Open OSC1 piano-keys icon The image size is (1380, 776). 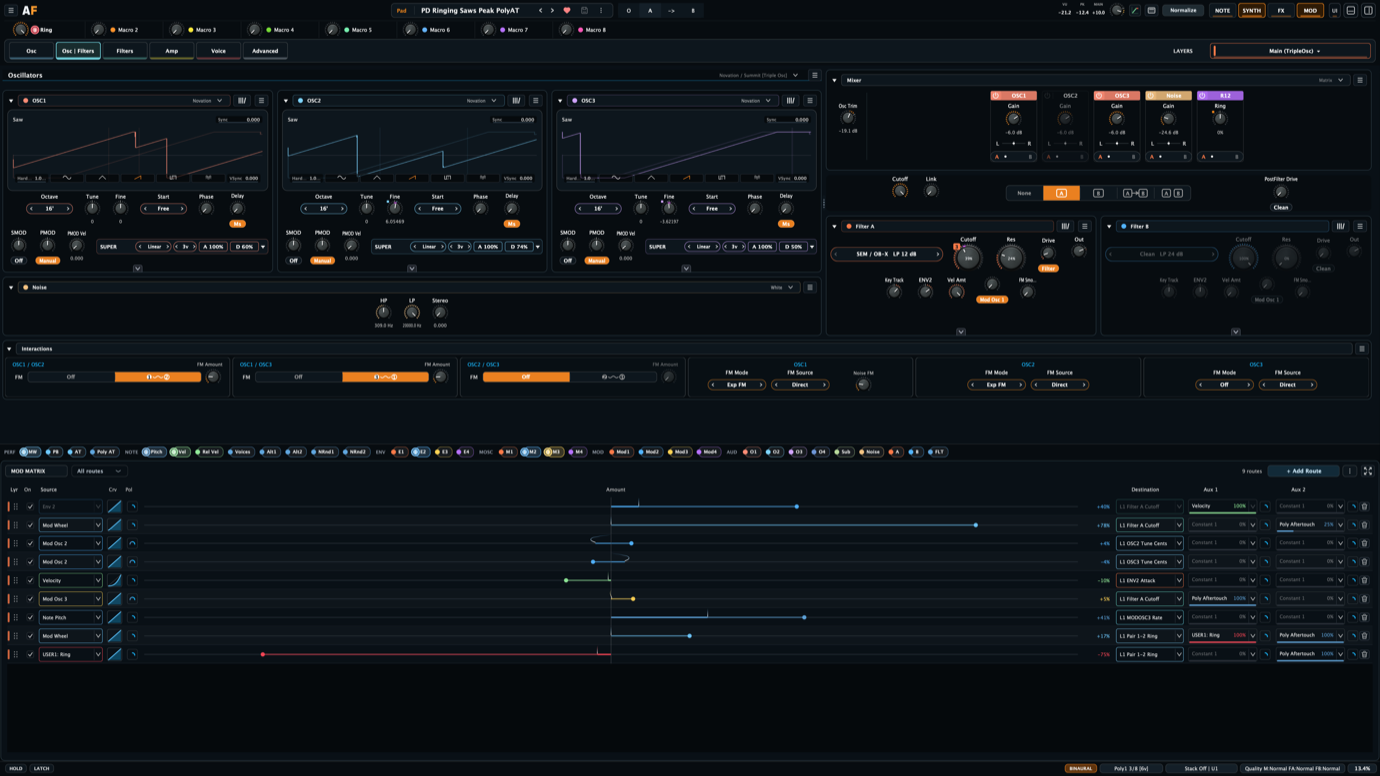(242, 100)
